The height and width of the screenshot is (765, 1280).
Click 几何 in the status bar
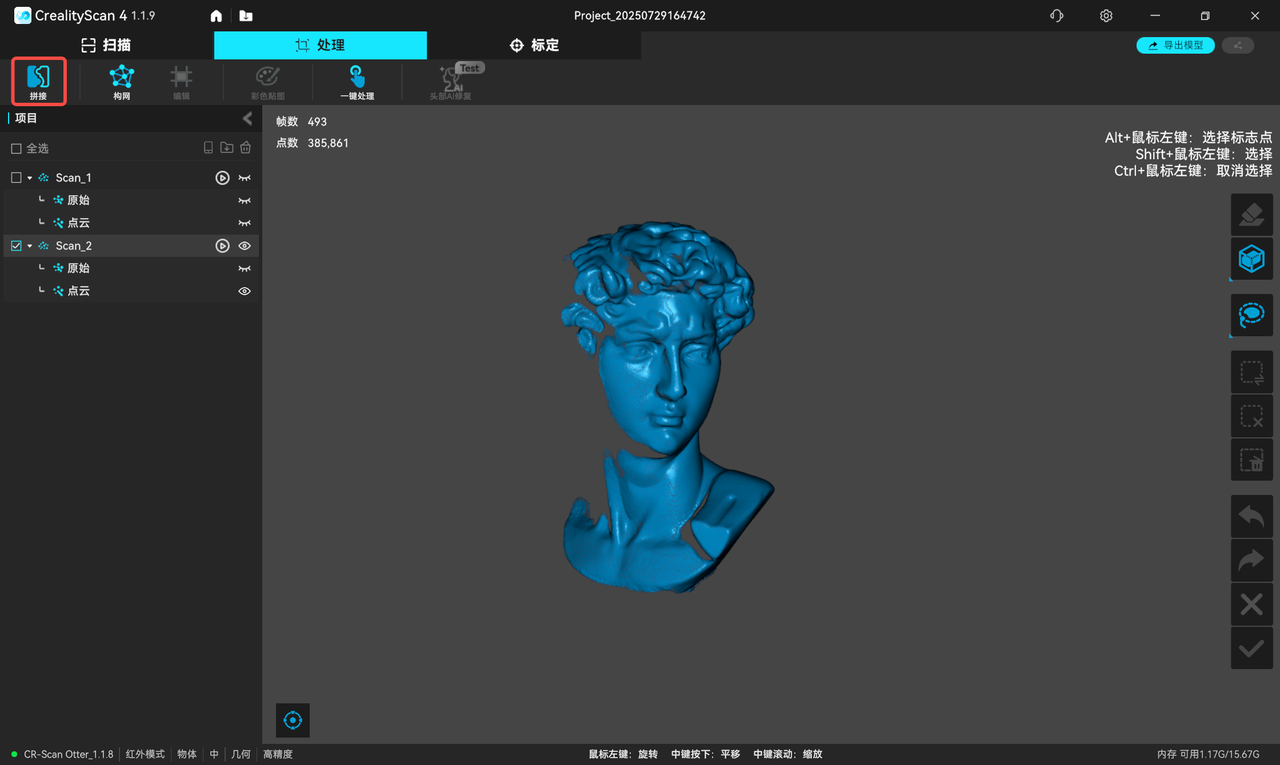pos(241,754)
